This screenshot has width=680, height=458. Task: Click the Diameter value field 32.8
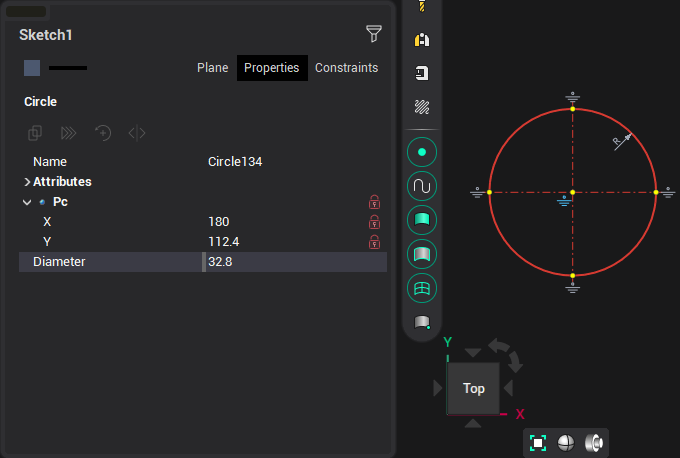click(294, 262)
